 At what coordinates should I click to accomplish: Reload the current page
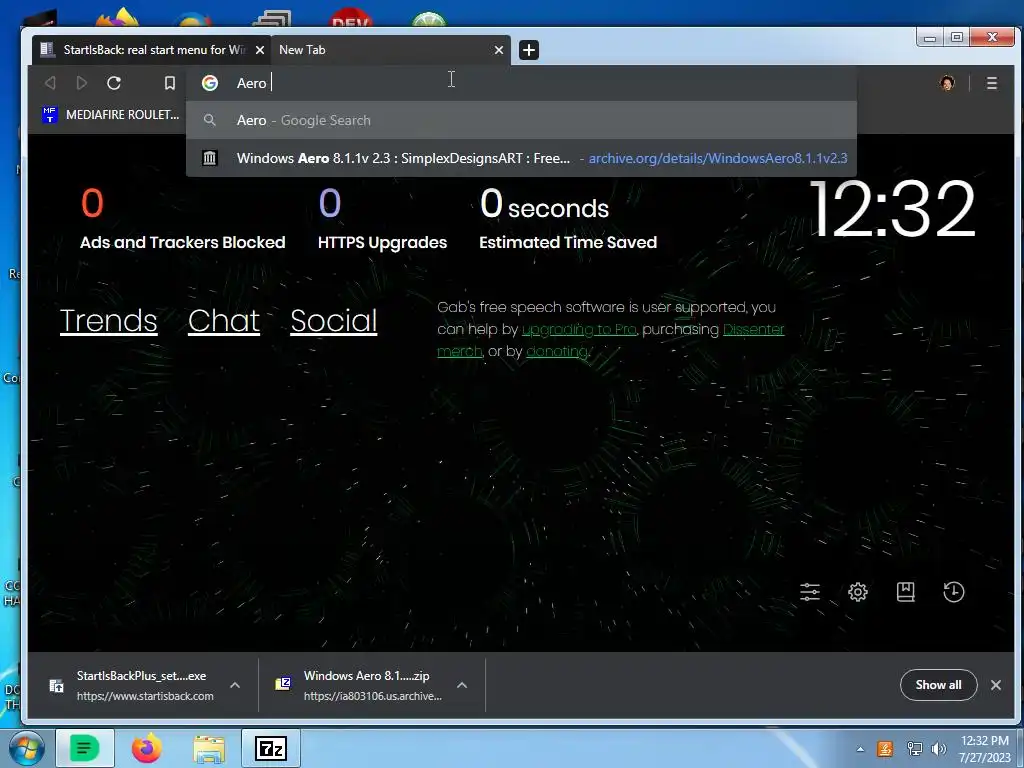coord(114,83)
